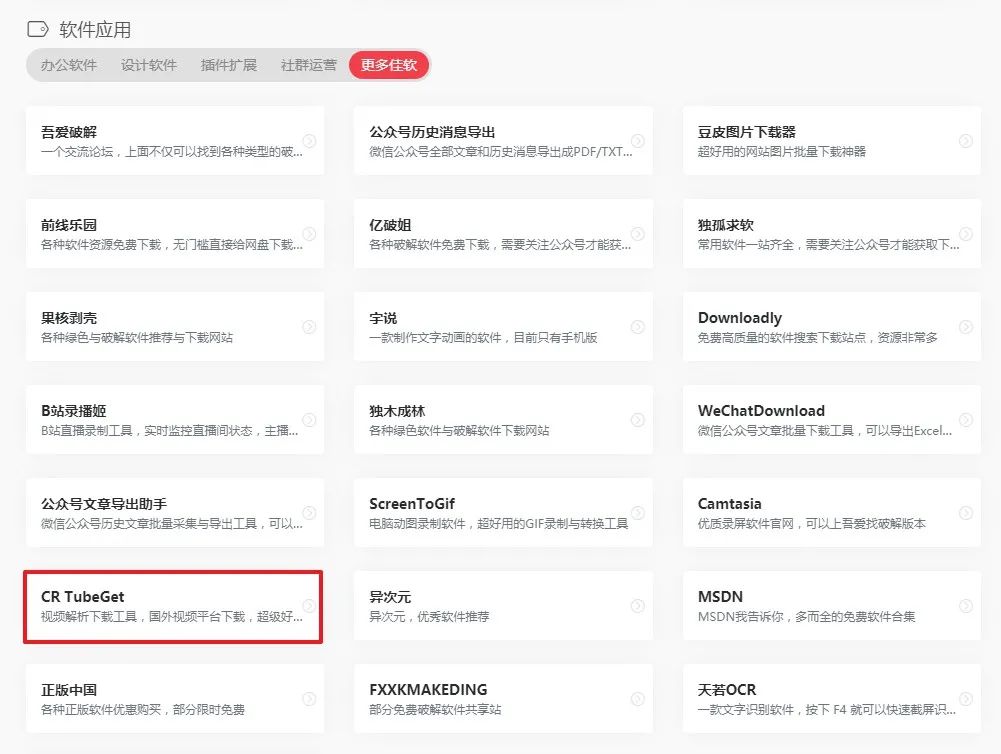
Task: Open the Camtasia title link
Action: [x=730, y=504]
